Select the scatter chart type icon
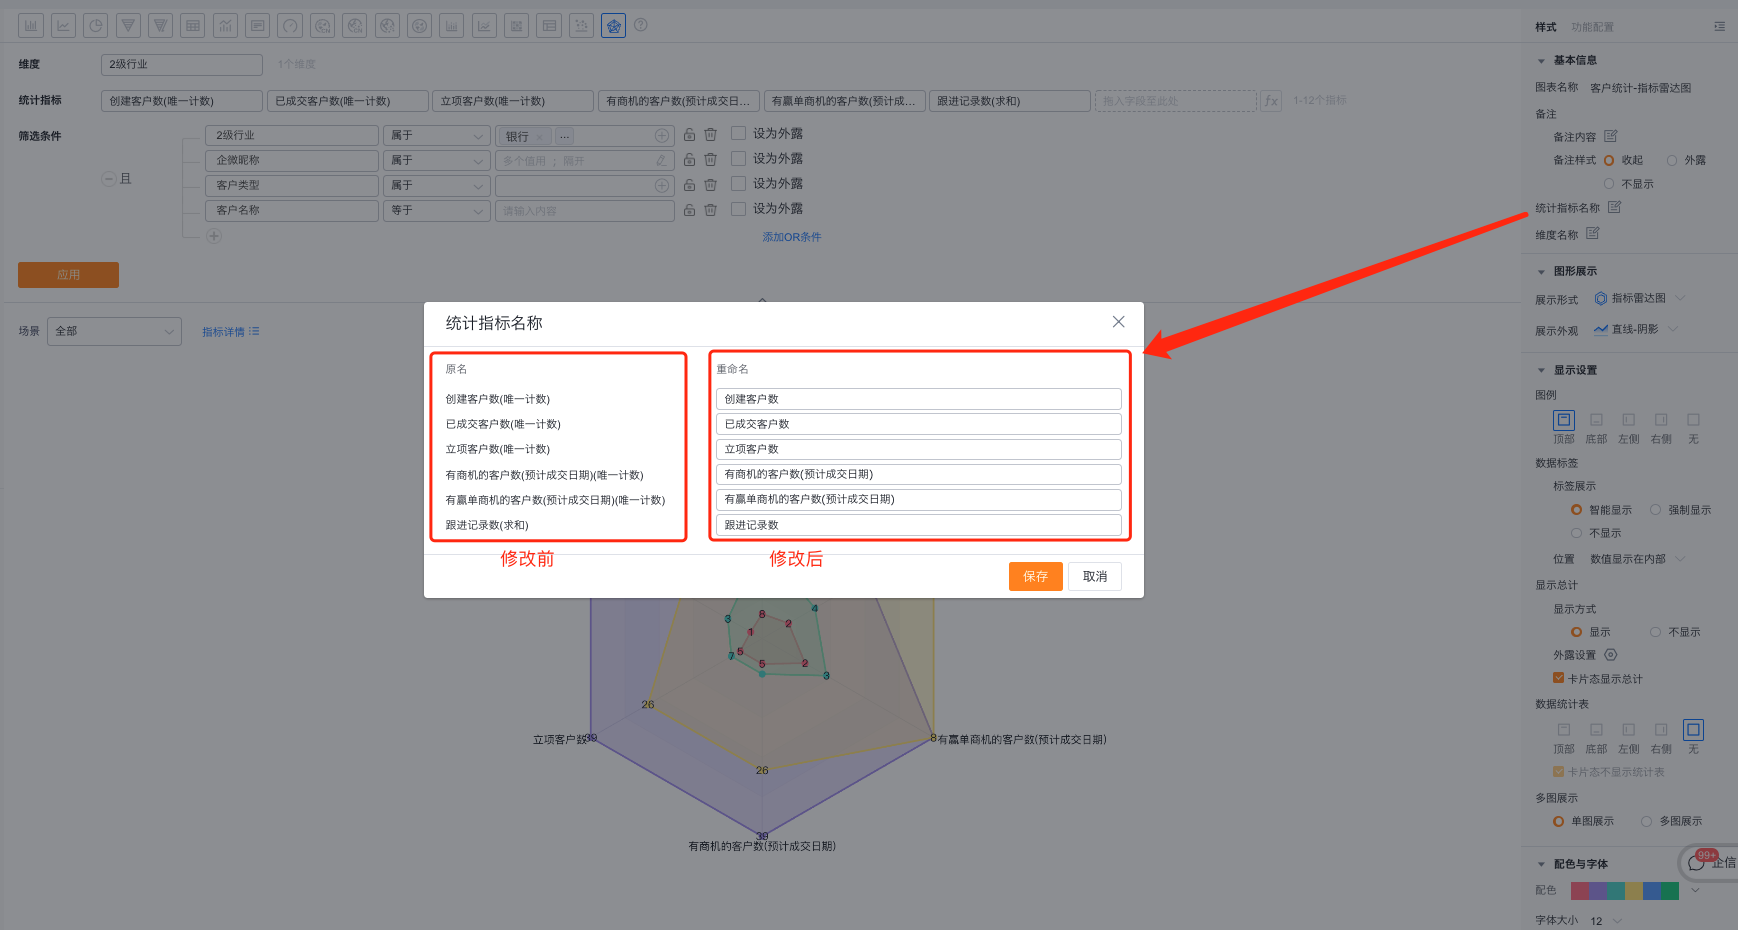 [x=581, y=26]
